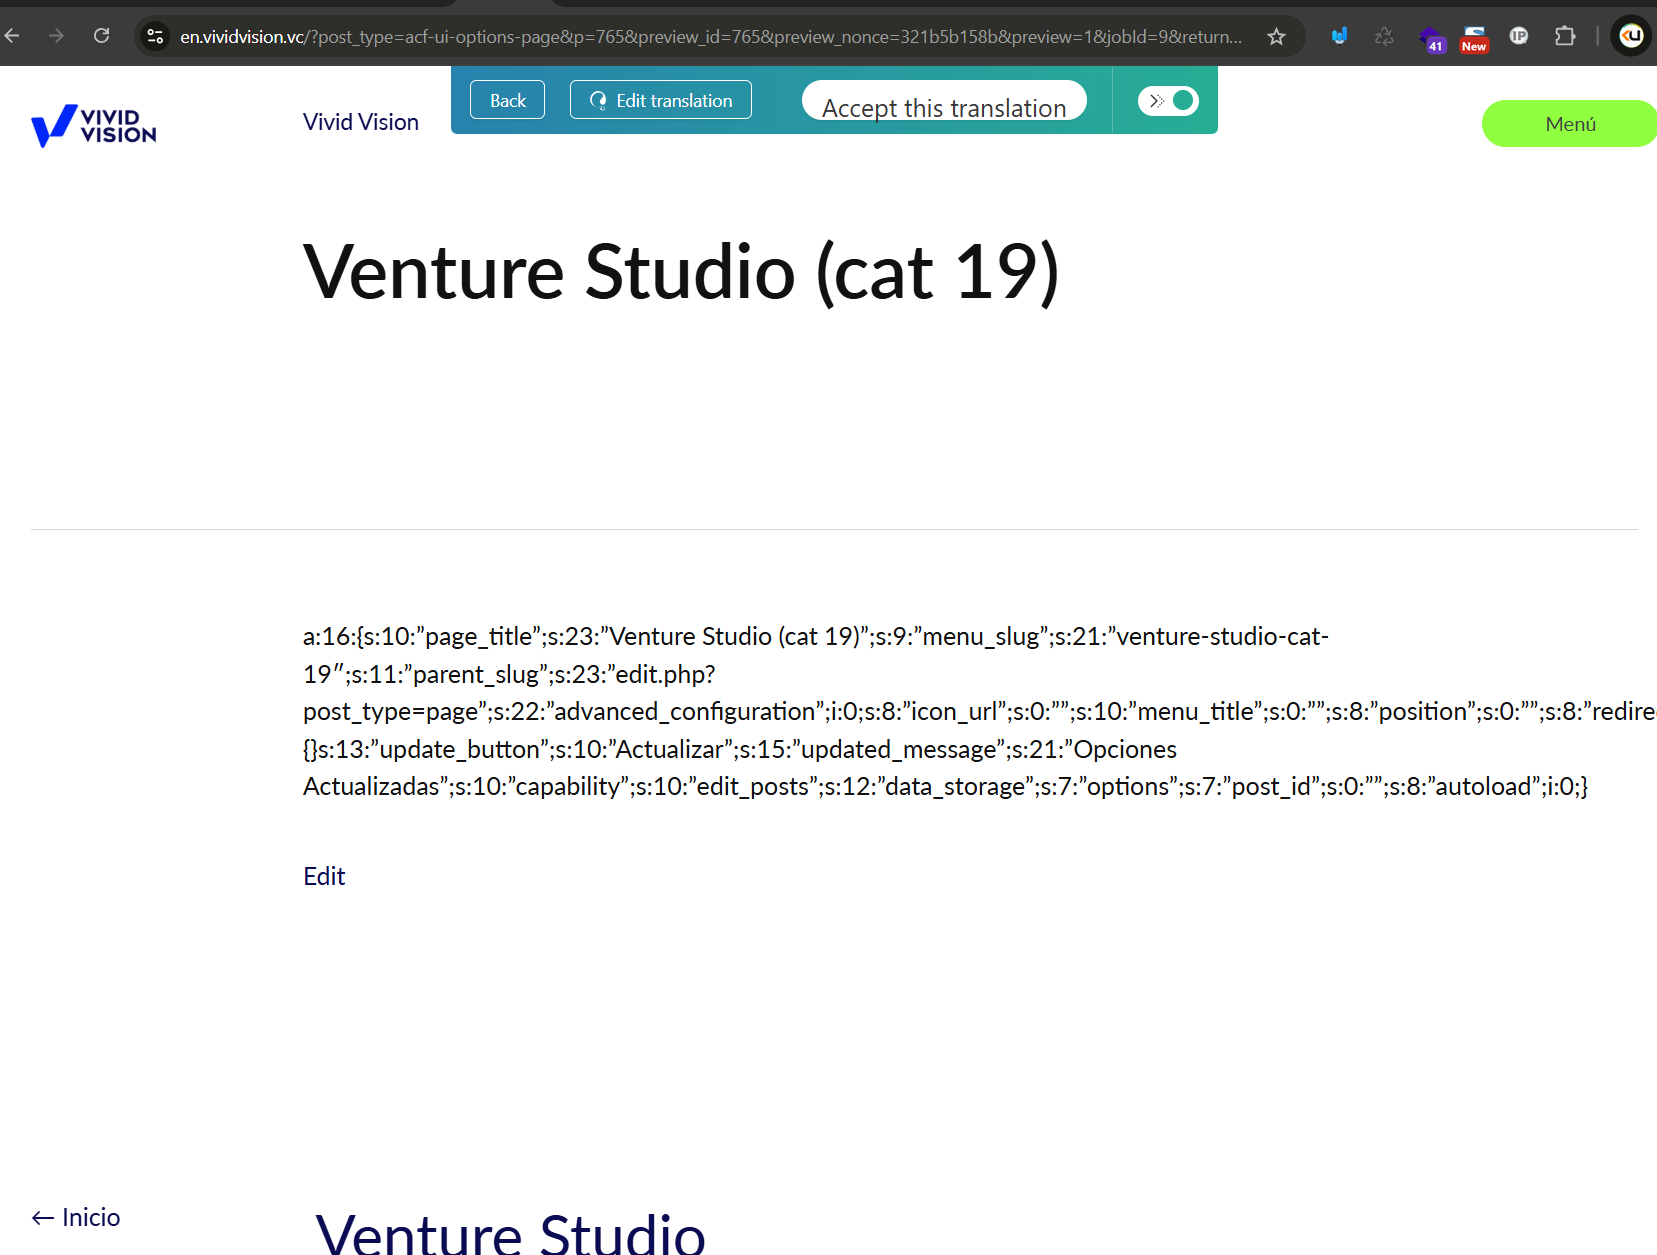
Task: Click the recycle-arrows extension icon
Action: pyautogui.click(x=1384, y=37)
